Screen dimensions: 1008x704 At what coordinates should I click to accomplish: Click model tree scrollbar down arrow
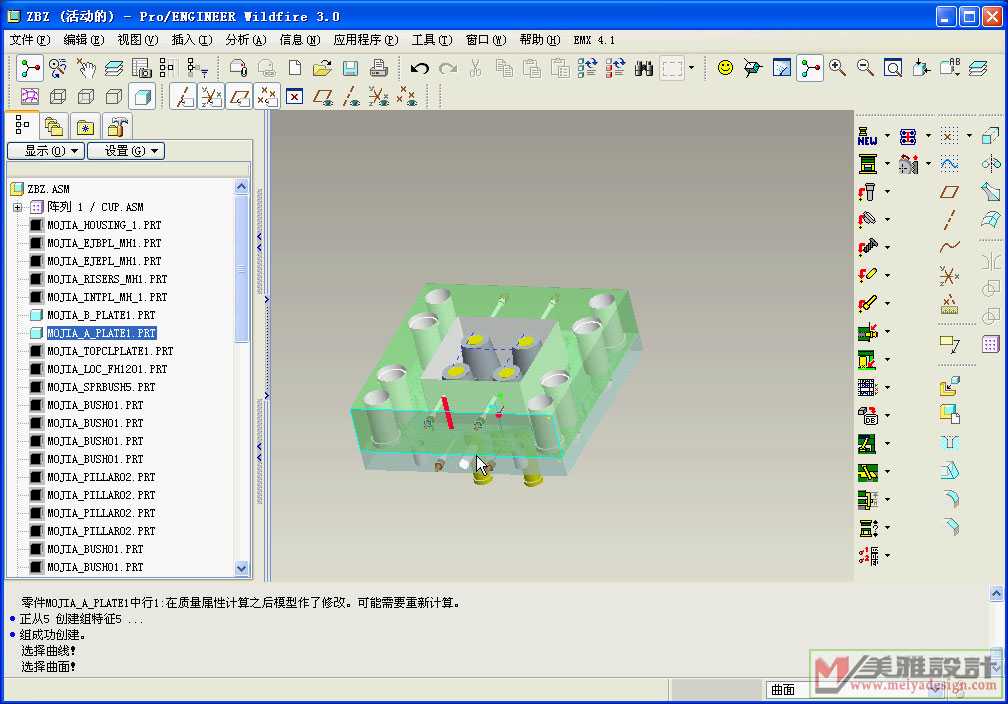click(x=242, y=568)
